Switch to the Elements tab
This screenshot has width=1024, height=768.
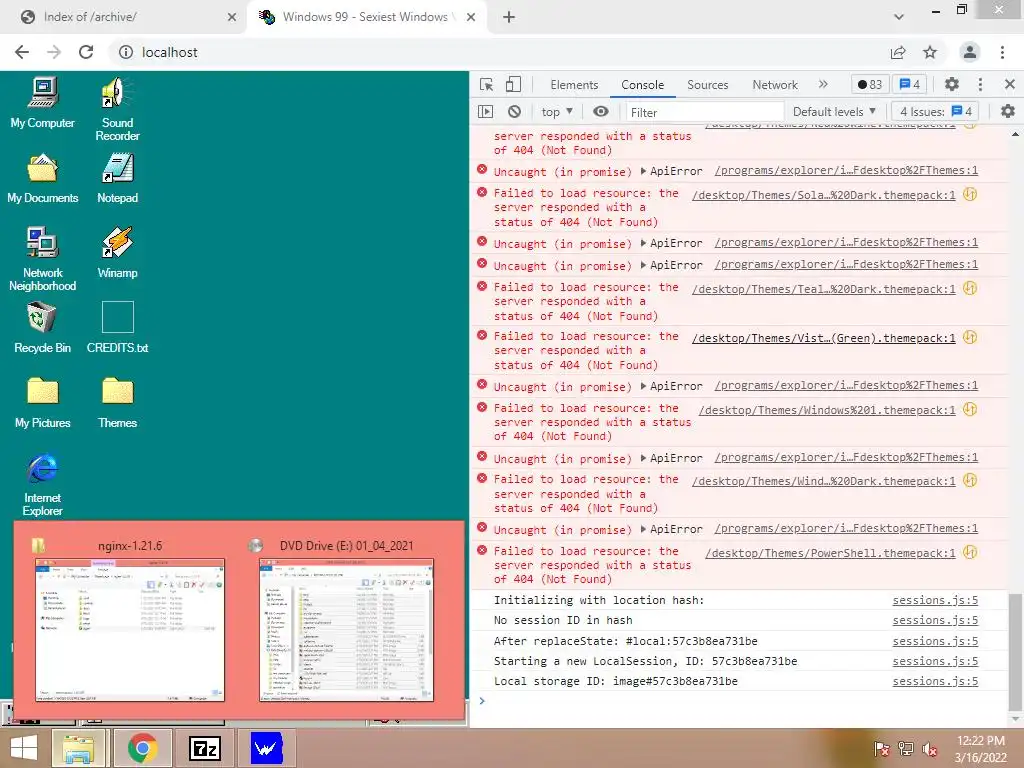(x=573, y=84)
